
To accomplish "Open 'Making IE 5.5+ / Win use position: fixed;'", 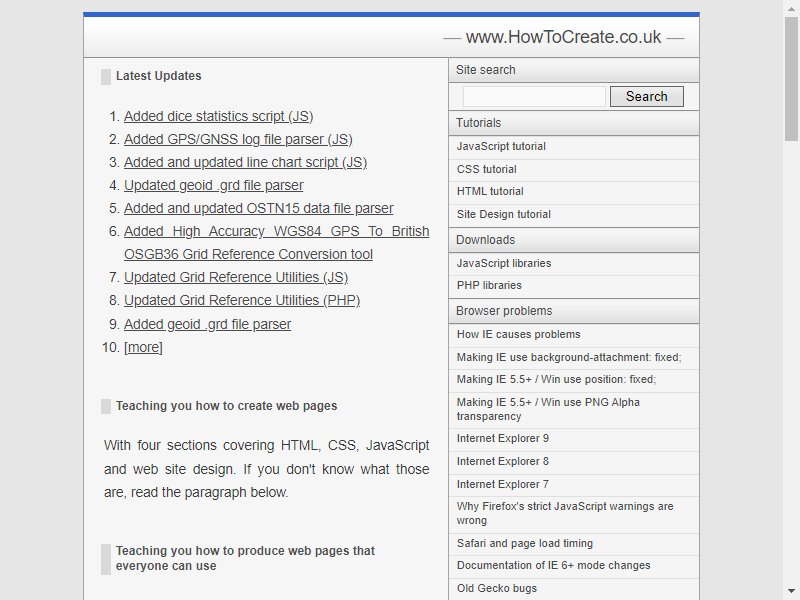I will tap(574, 379).
